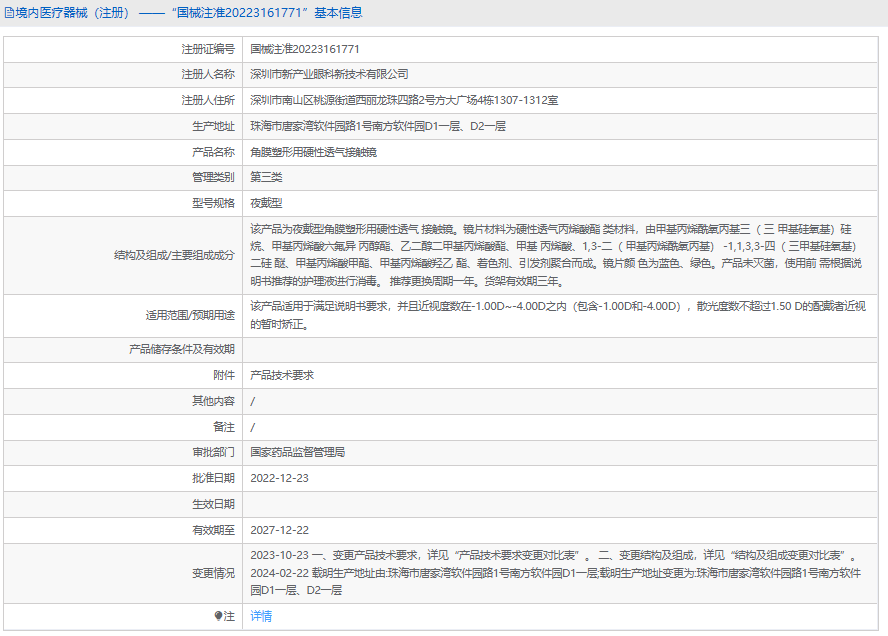The width and height of the screenshot is (888, 636).
Task: Click the expiry date 2027-12-22
Action: click(x=279, y=530)
